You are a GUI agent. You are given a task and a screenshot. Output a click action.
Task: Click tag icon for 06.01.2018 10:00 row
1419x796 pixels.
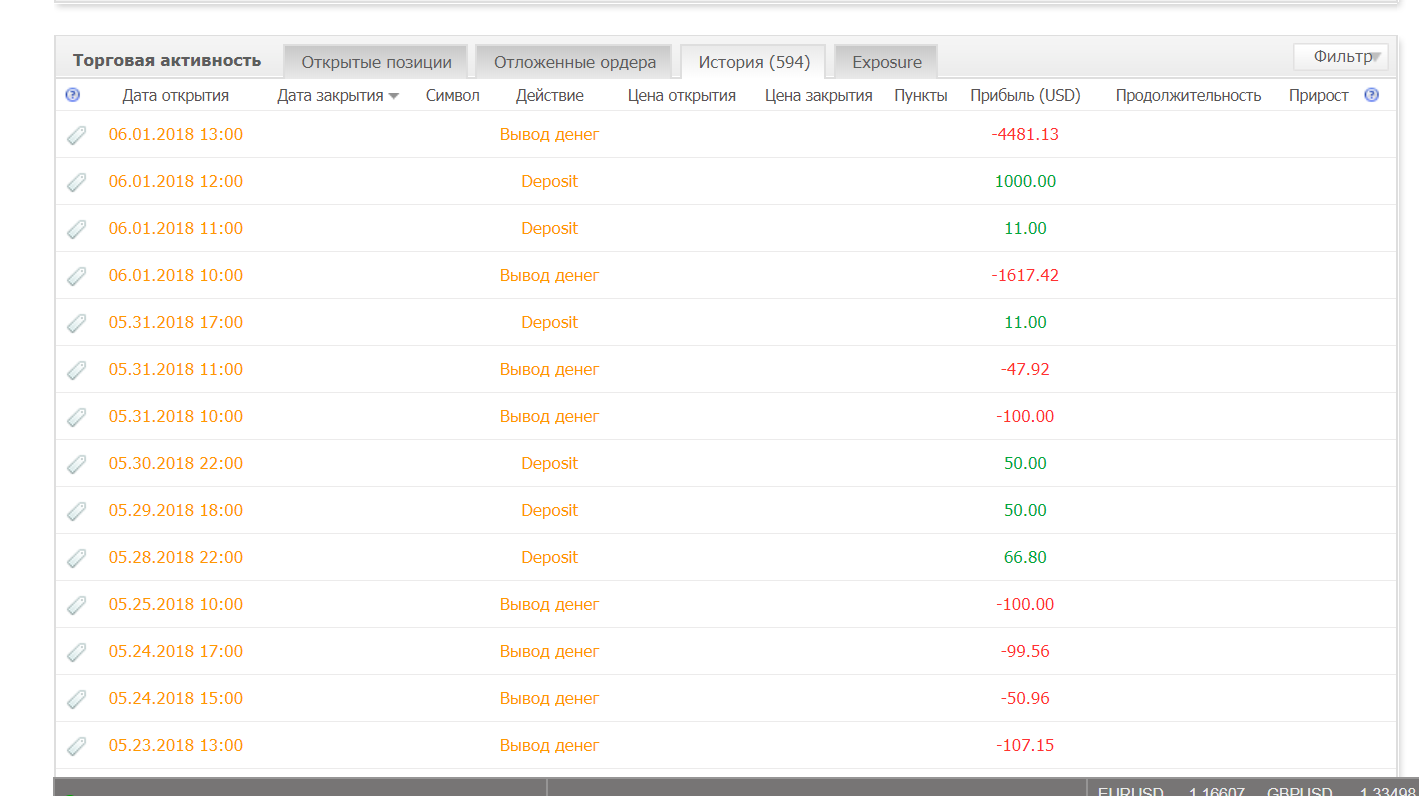click(x=76, y=276)
